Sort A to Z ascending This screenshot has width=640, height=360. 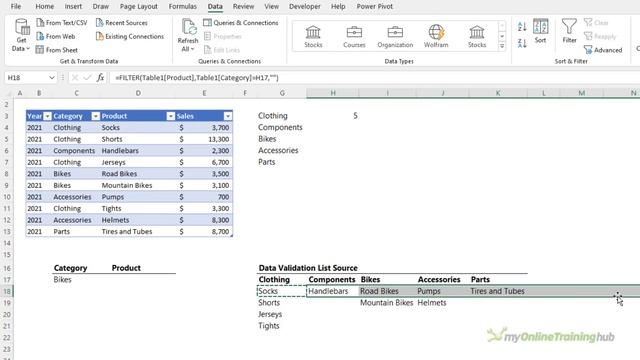(522, 27)
